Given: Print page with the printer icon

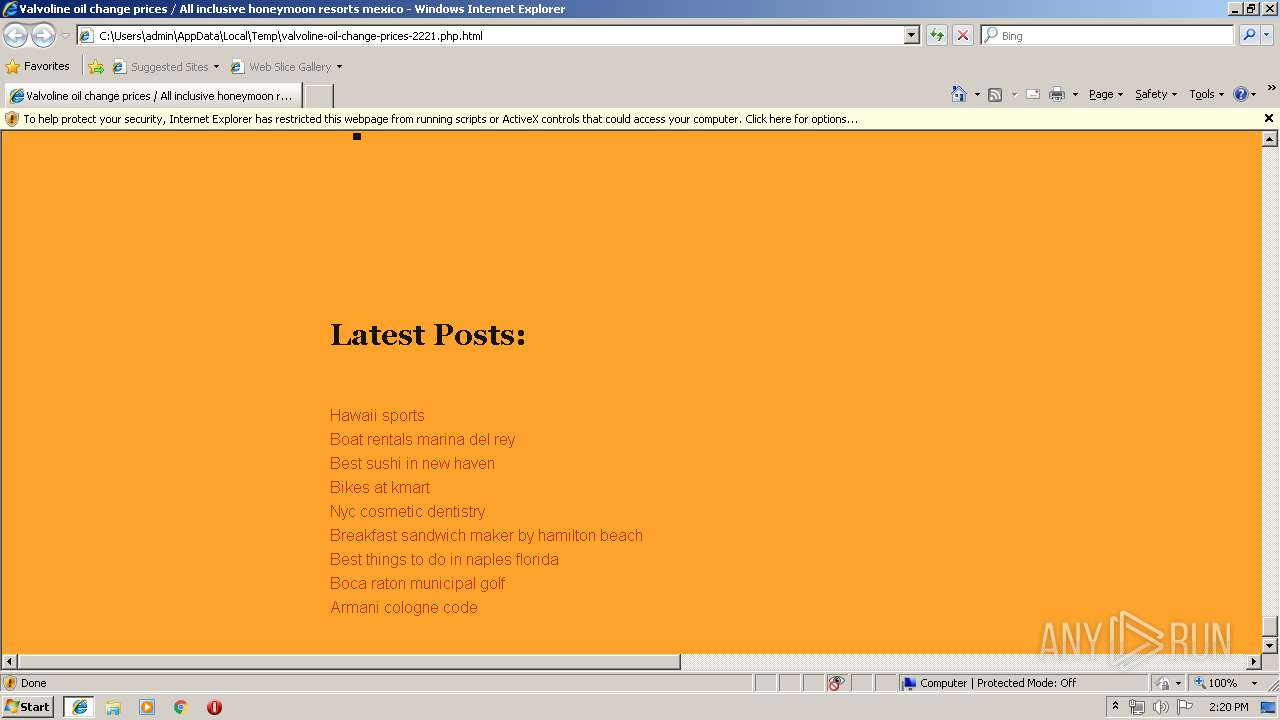Looking at the screenshot, I should (1057, 94).
